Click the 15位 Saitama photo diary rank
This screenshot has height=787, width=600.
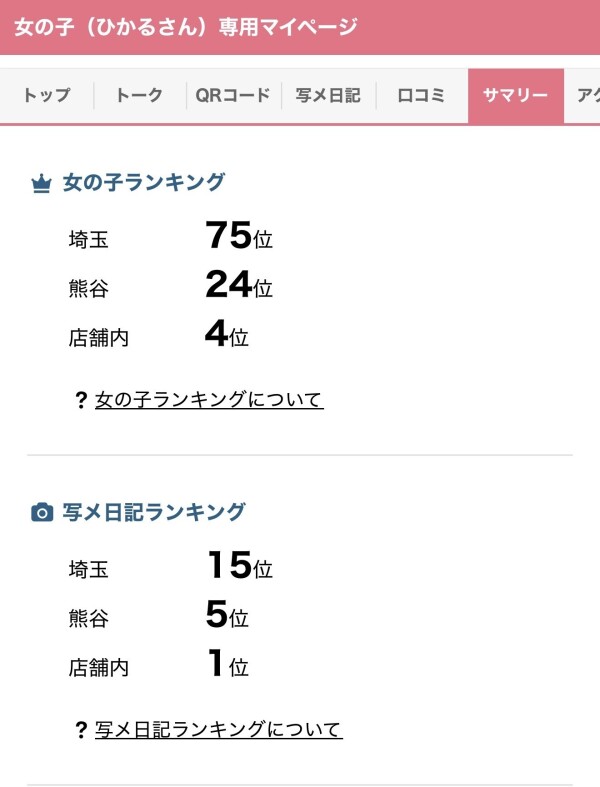[239, 567]
